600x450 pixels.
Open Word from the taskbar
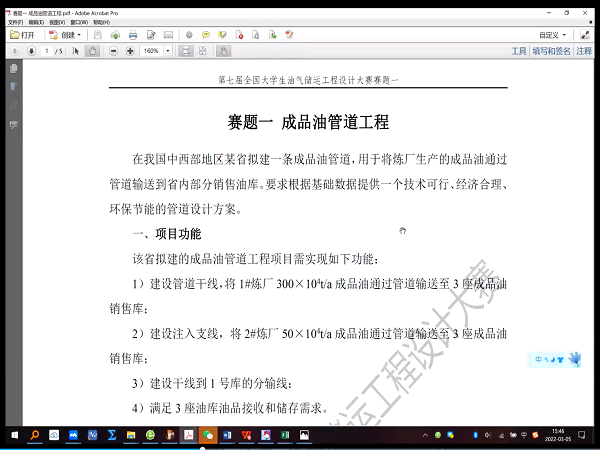227,435
